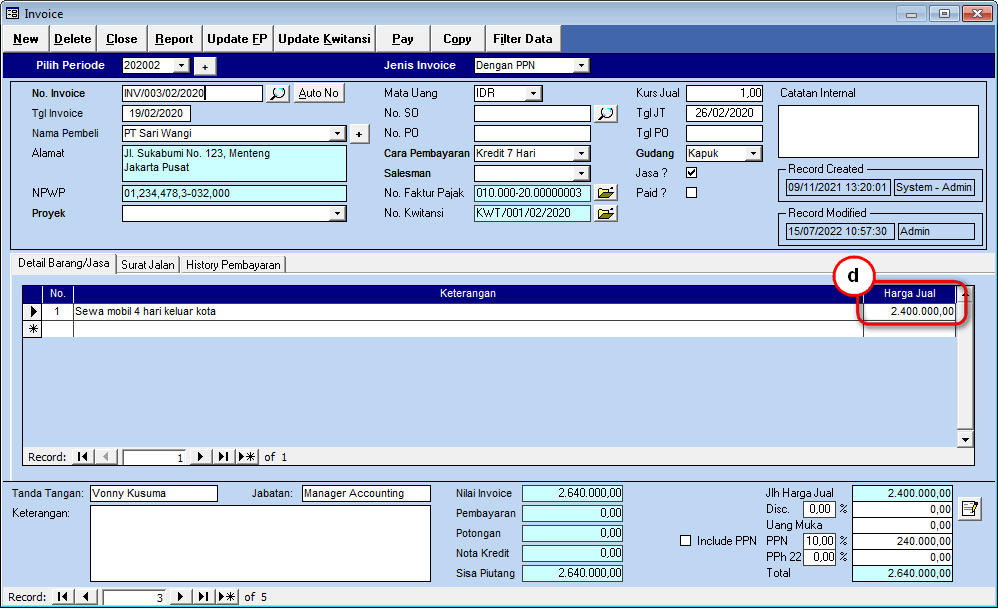Open Pilih Periode dropdown

point(182,66)
